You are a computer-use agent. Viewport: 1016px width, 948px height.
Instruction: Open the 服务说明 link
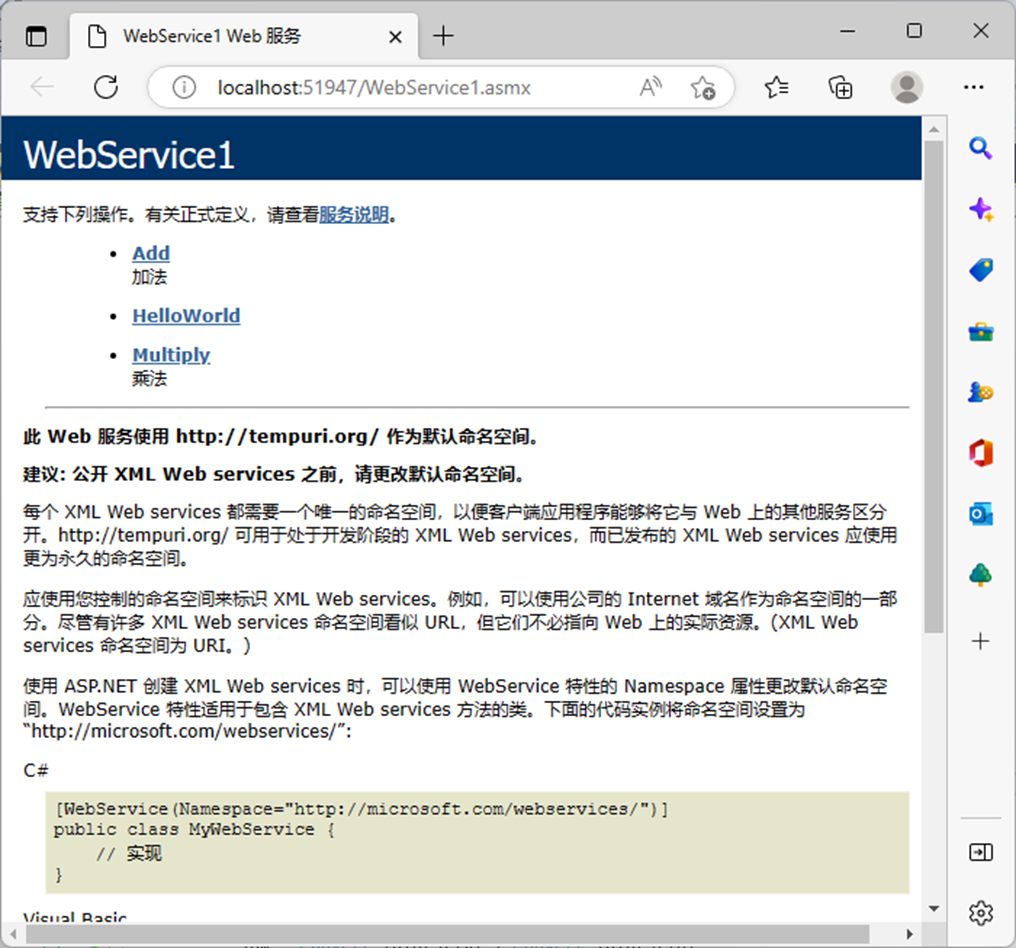coord(354,214)
